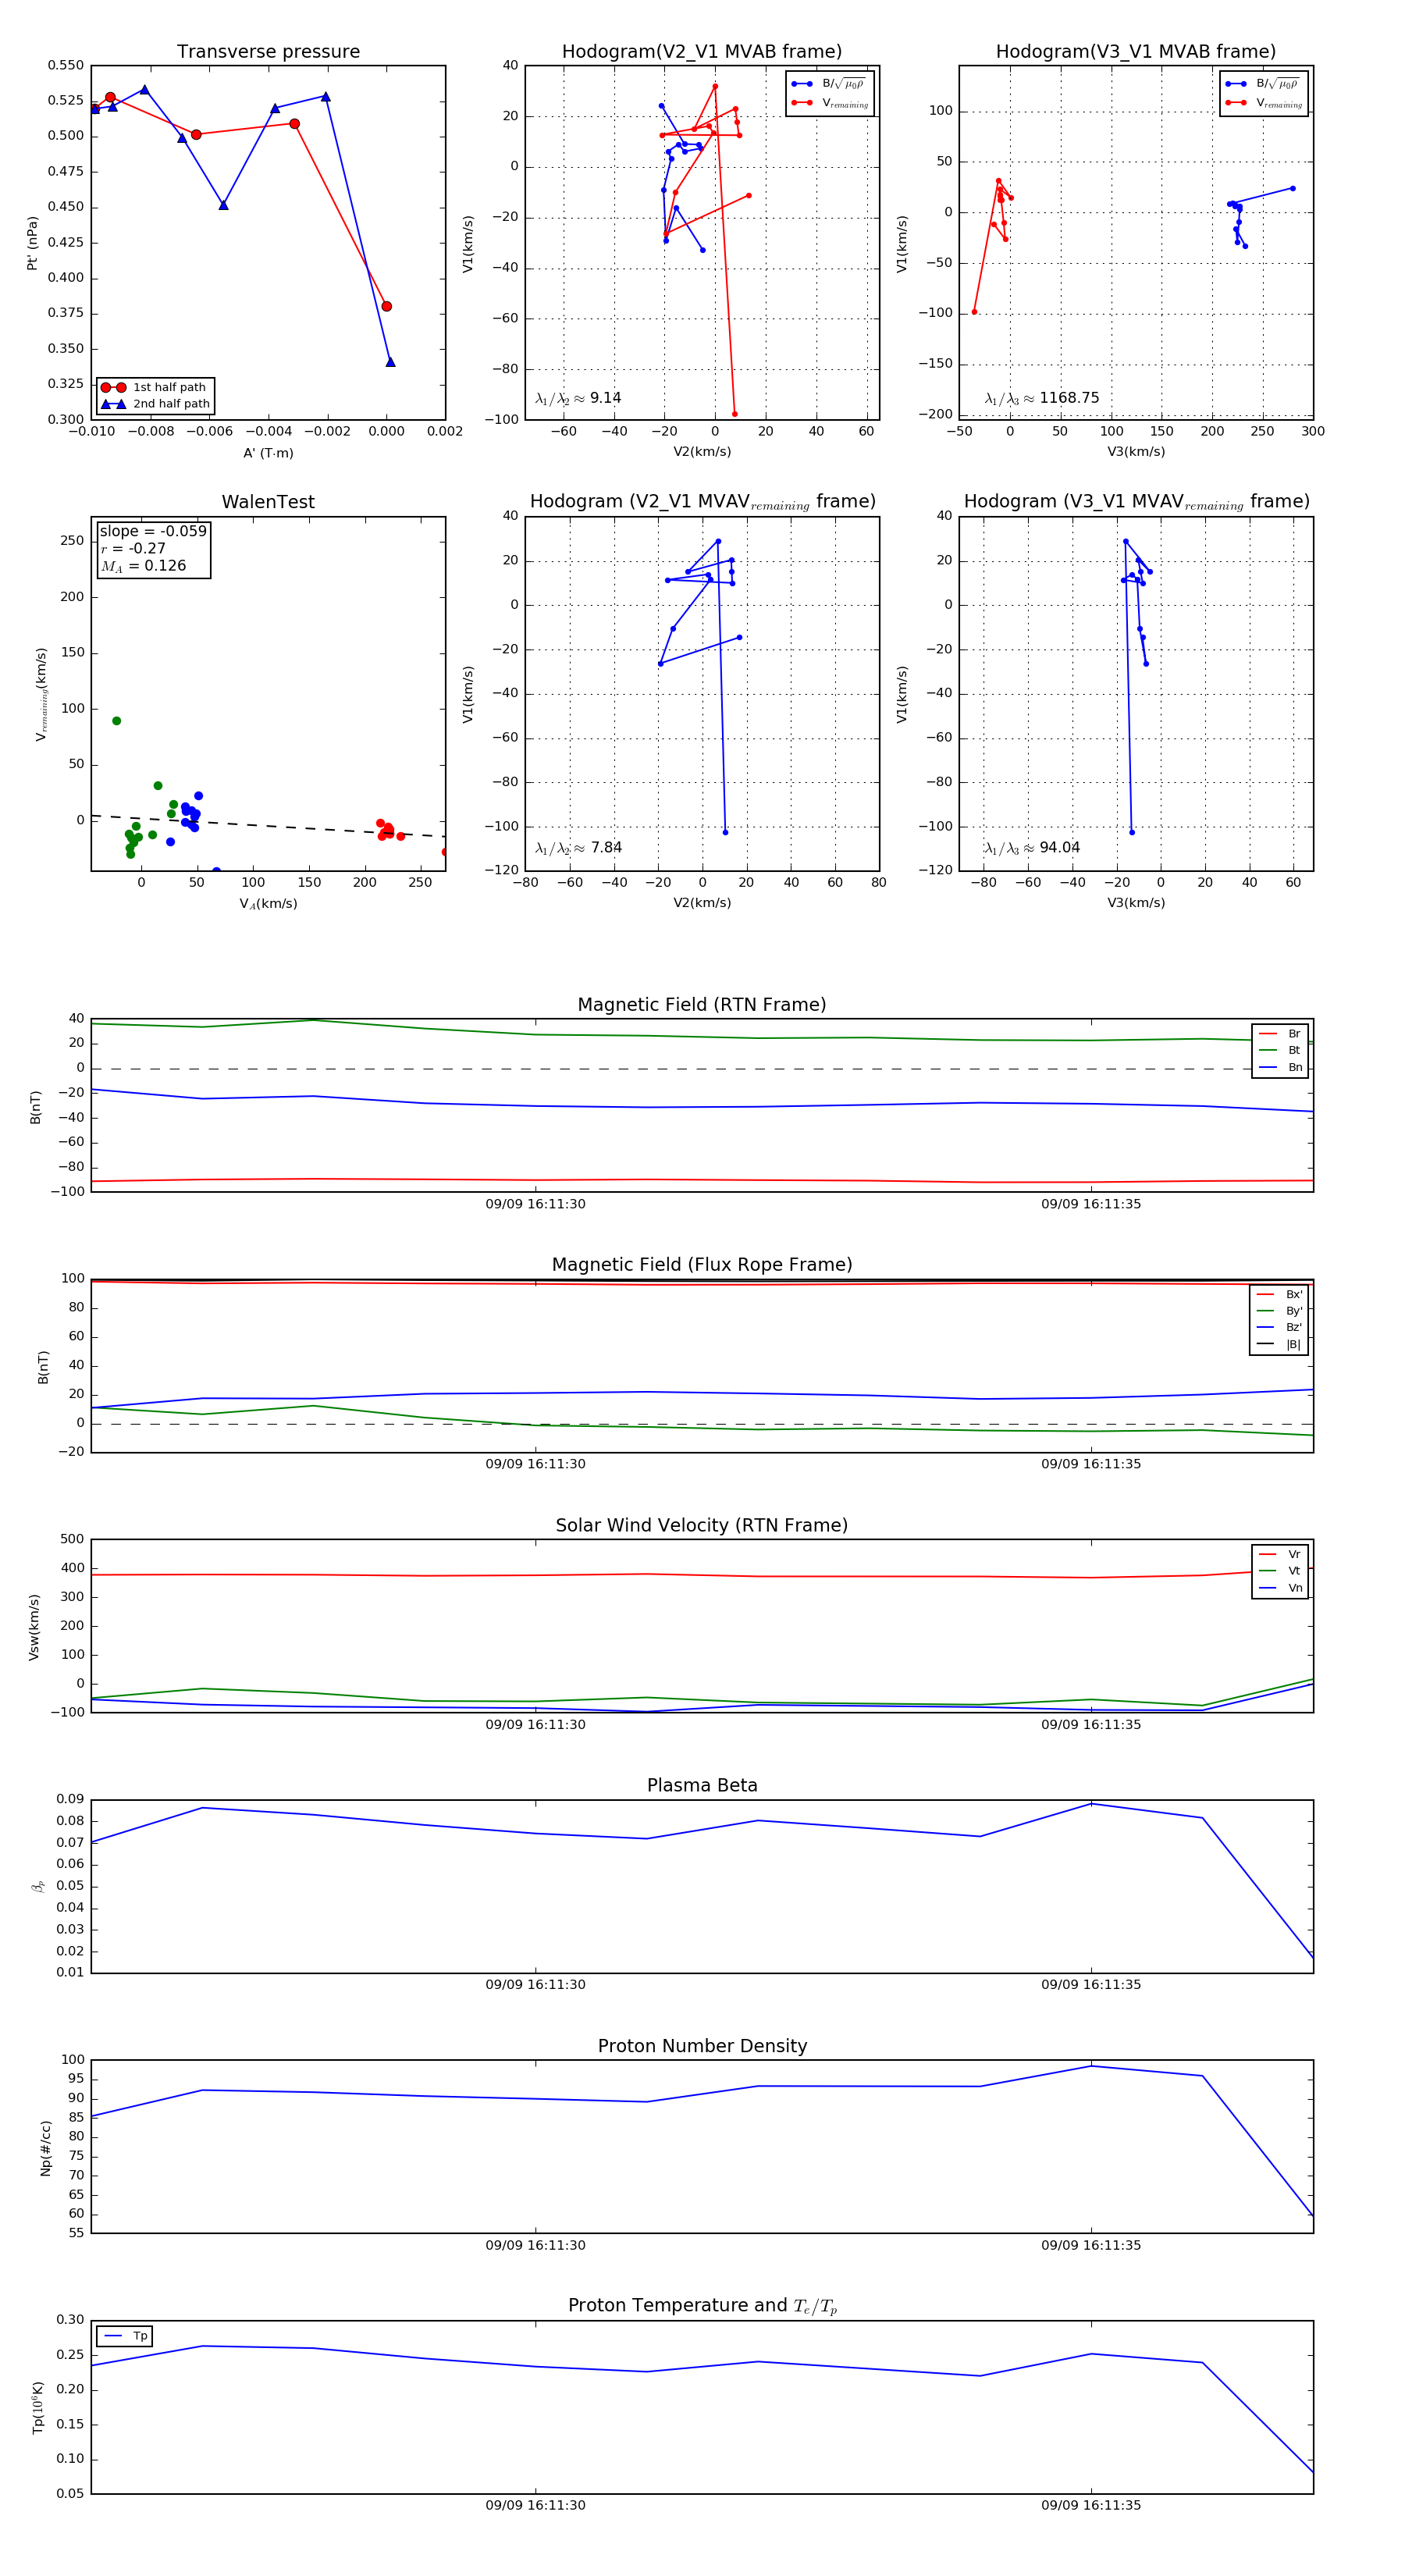Image resolution: width=1405 pixels, height=2576 pixels.
Task: Select the Bn legend entry
Action: pyautogui.click(x=1280, y=1067)
